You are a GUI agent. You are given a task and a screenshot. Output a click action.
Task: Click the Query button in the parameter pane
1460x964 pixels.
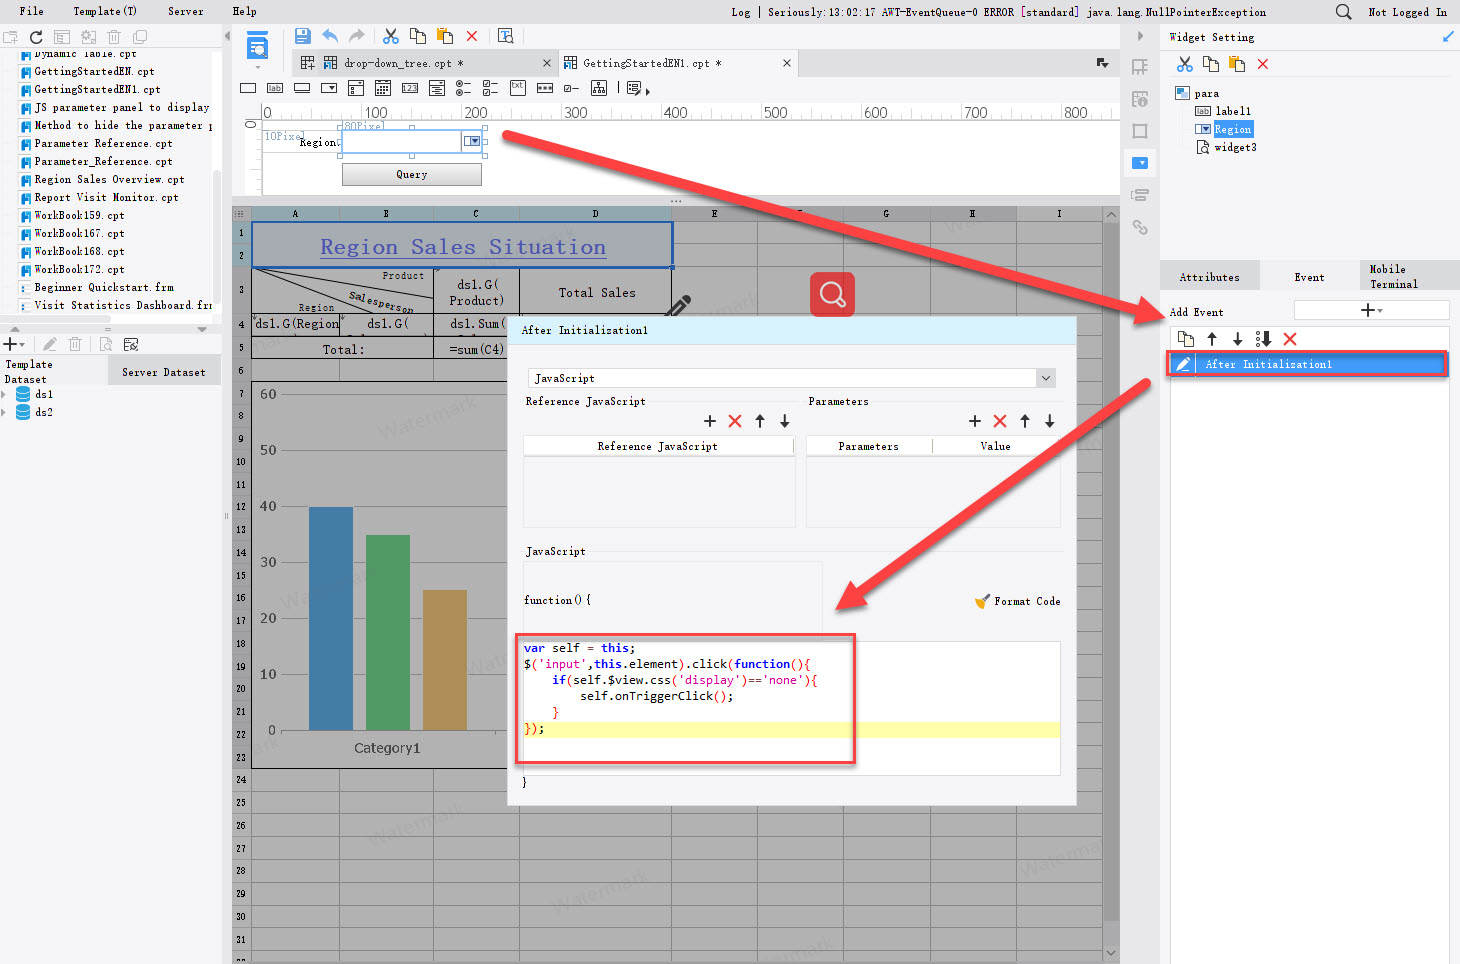(412, 174)
